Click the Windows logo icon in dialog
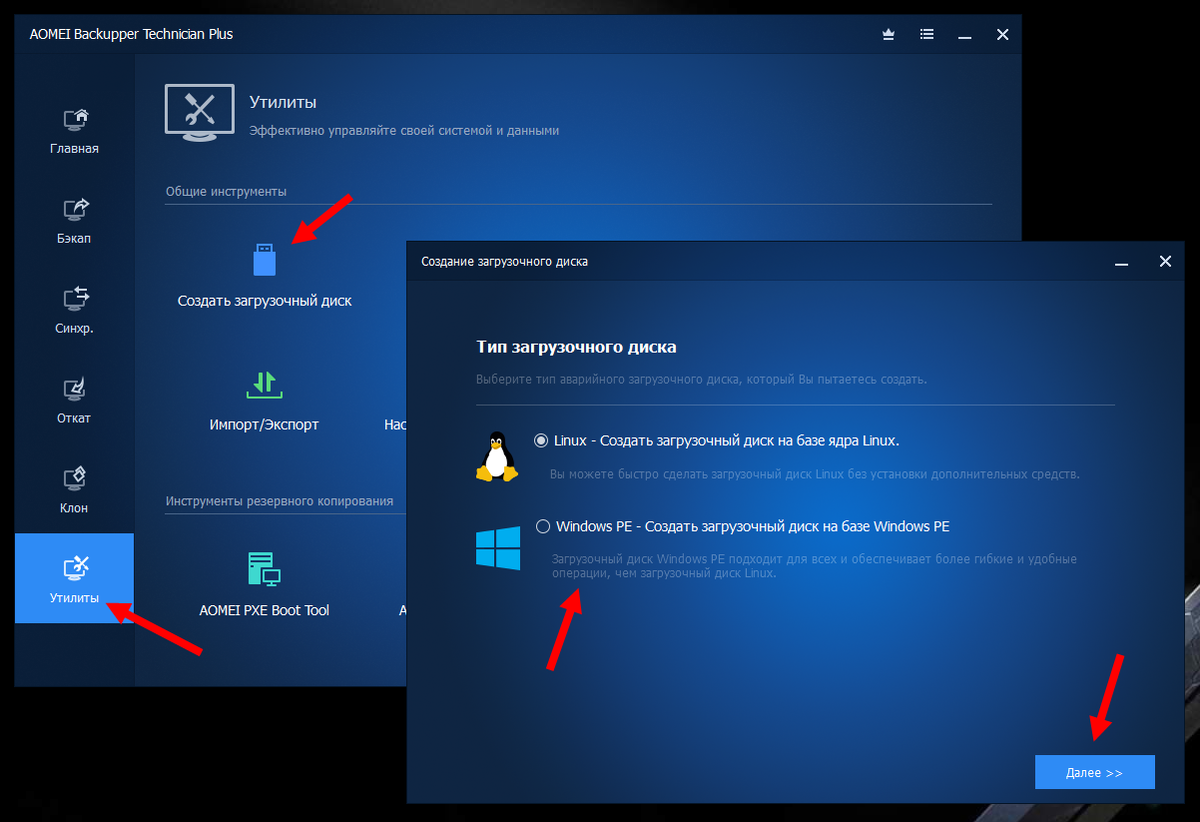 [x=498, y=549]
